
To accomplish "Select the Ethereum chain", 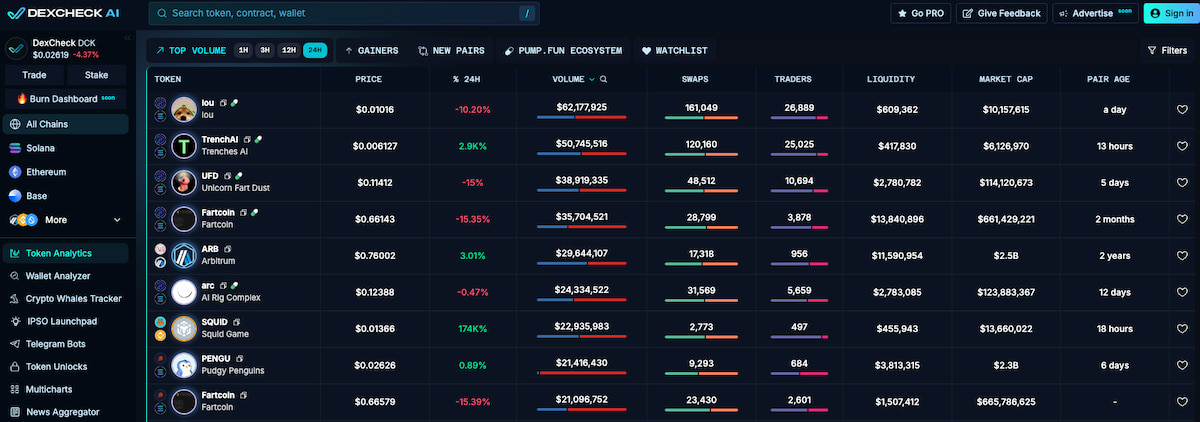I will click(x=66, y=172).
